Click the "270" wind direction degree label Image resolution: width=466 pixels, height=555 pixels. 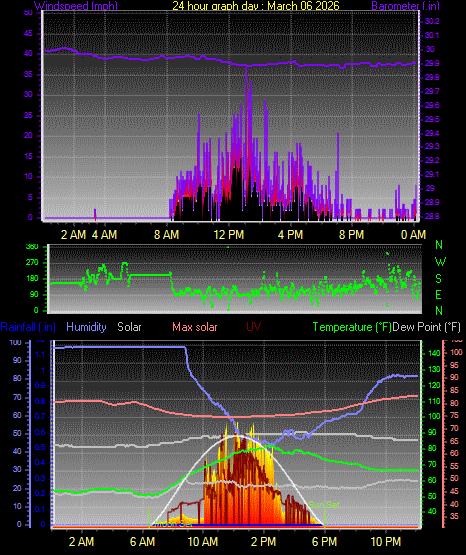(x=32, y=263)
